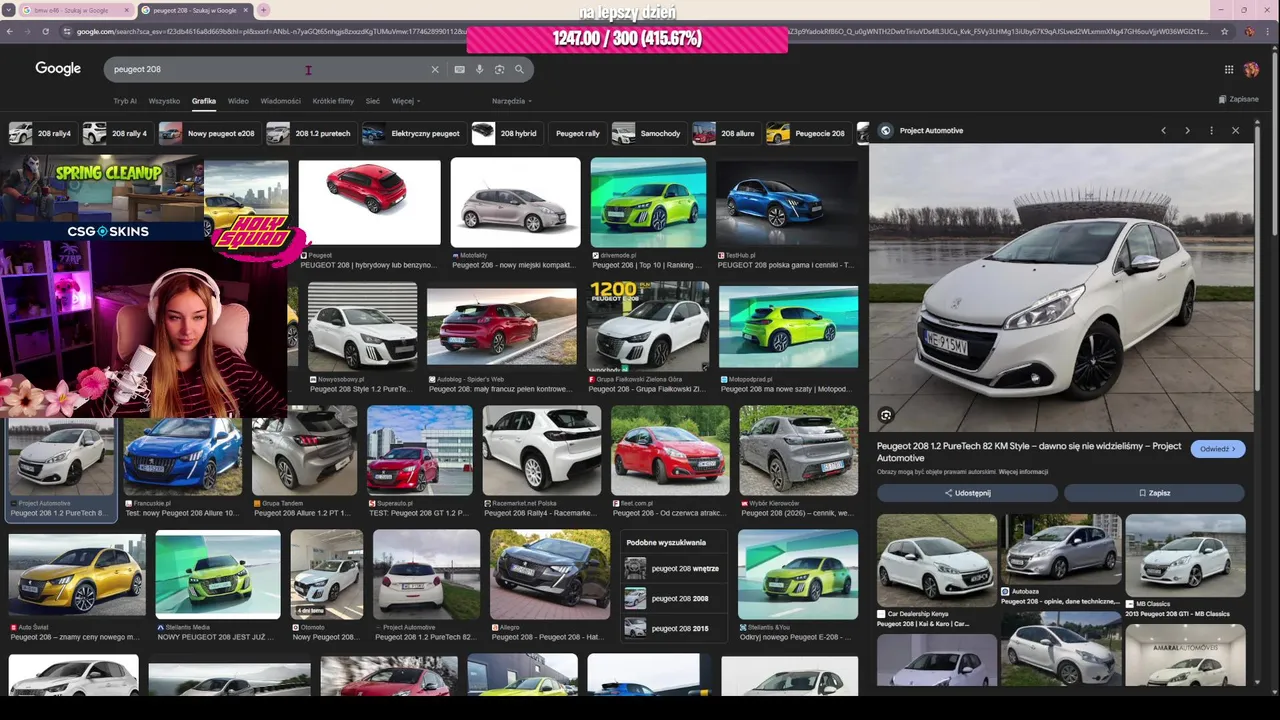This screenshot has height=720, width=1280.
Task: Filter by Peugeocie 208 chip
Action: pos(807,133)
